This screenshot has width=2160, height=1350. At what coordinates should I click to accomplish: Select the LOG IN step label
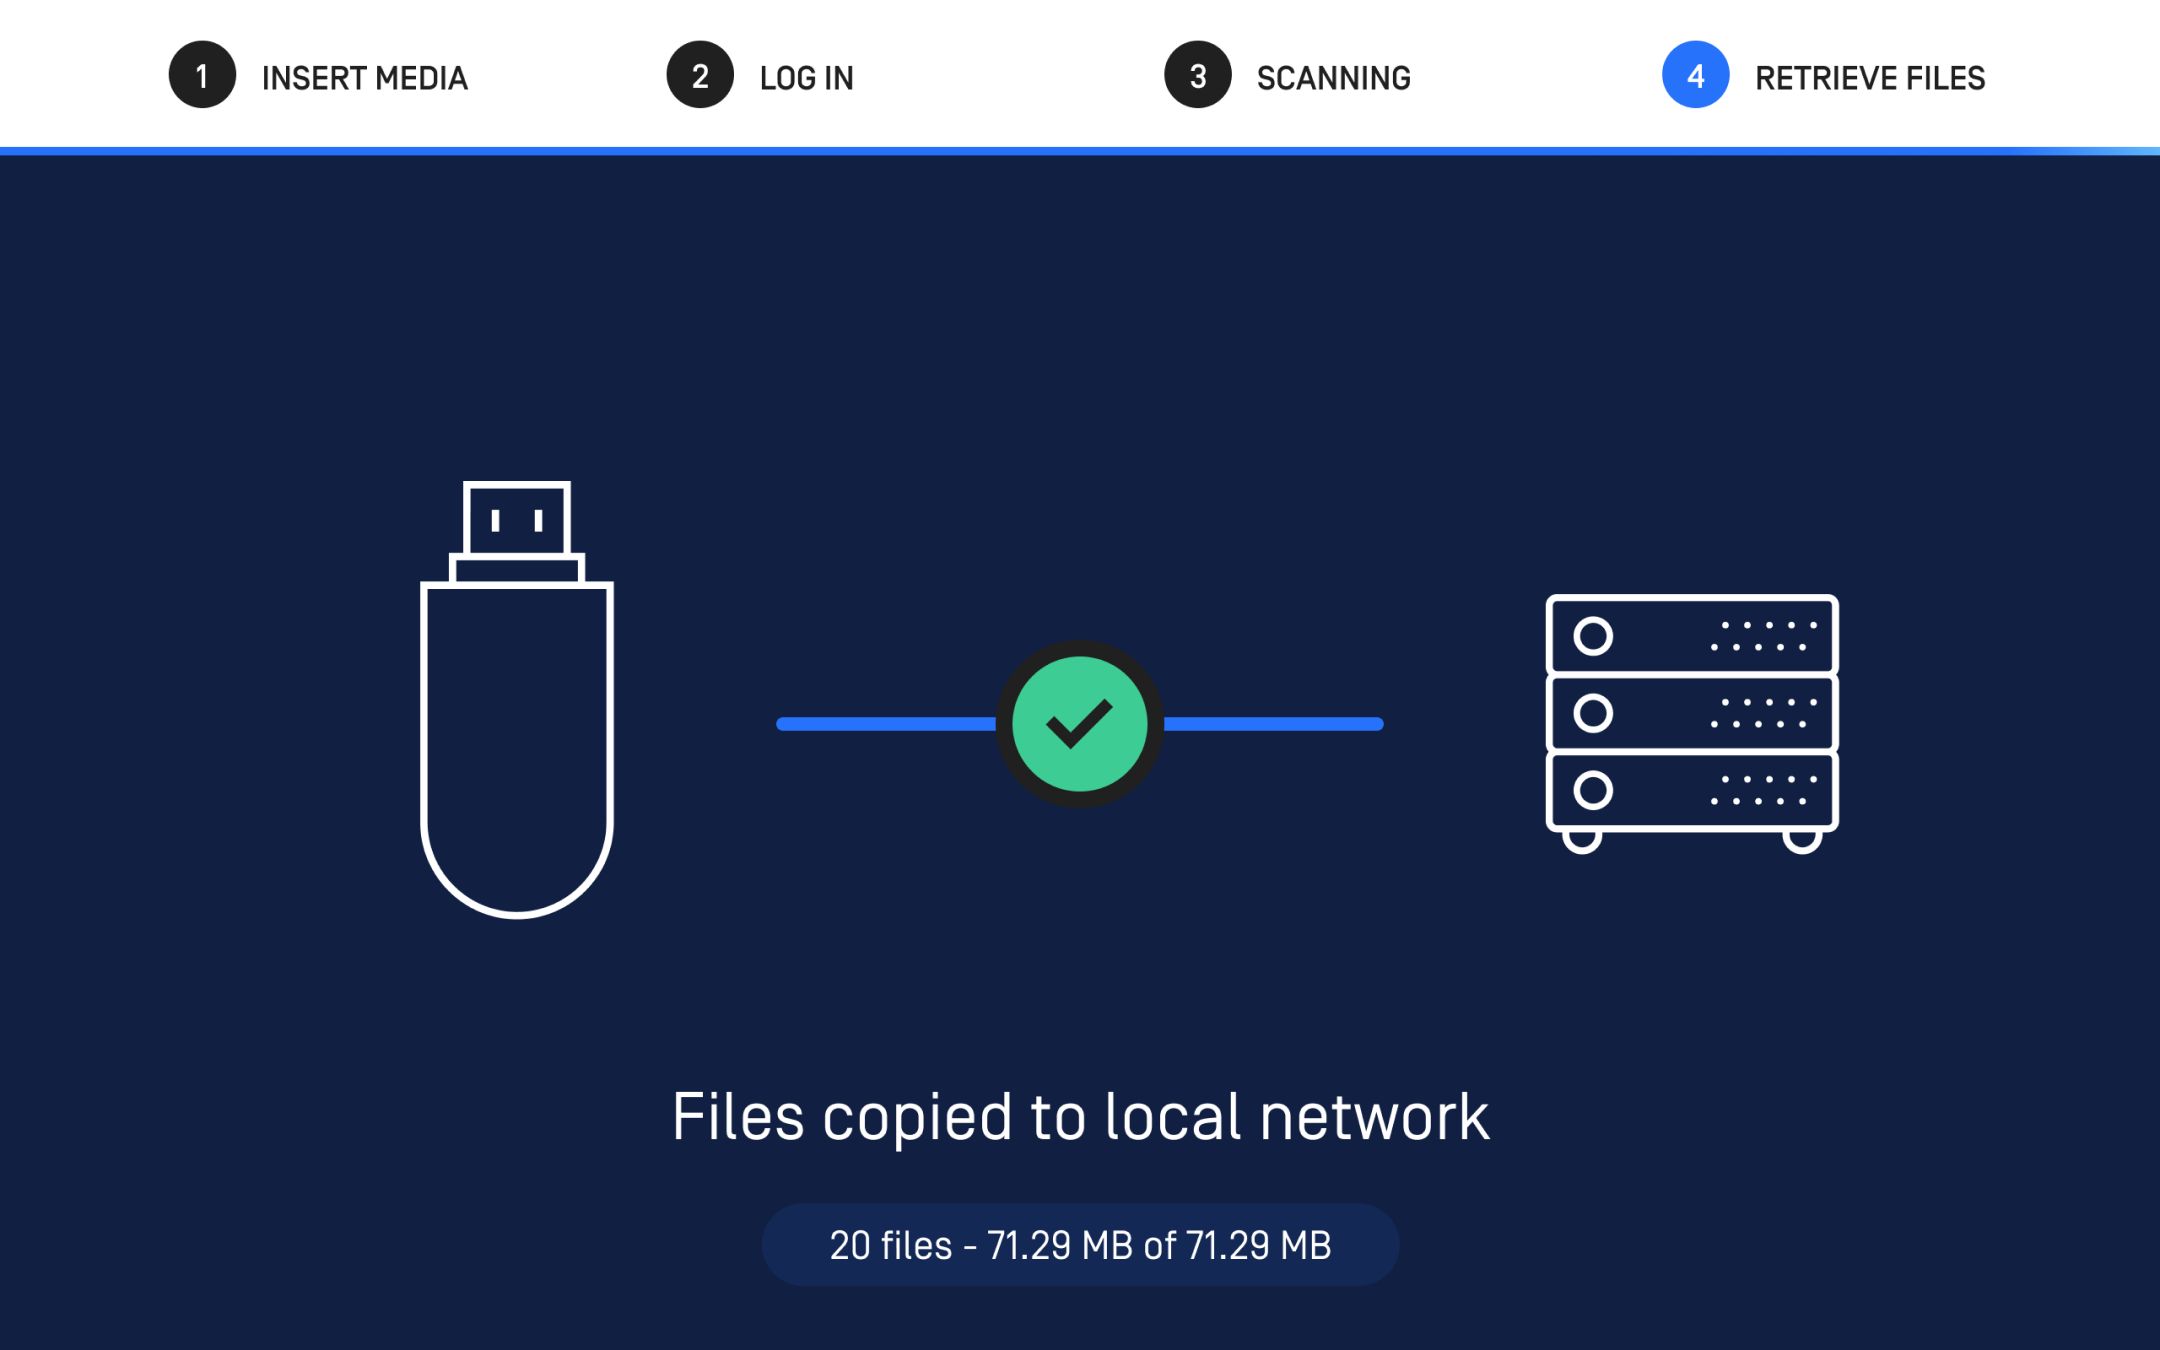(x=806, y=78)
